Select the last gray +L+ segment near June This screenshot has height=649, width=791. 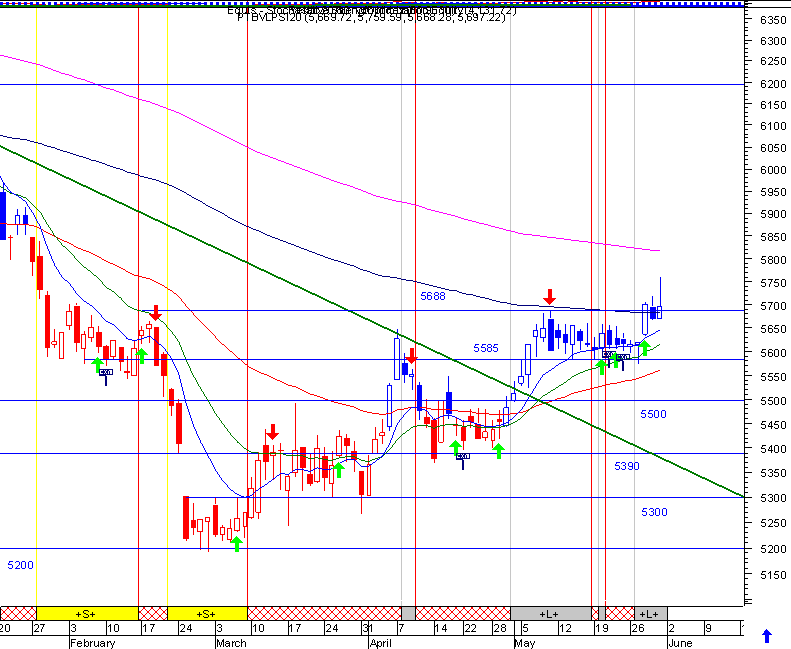point(651,614)
